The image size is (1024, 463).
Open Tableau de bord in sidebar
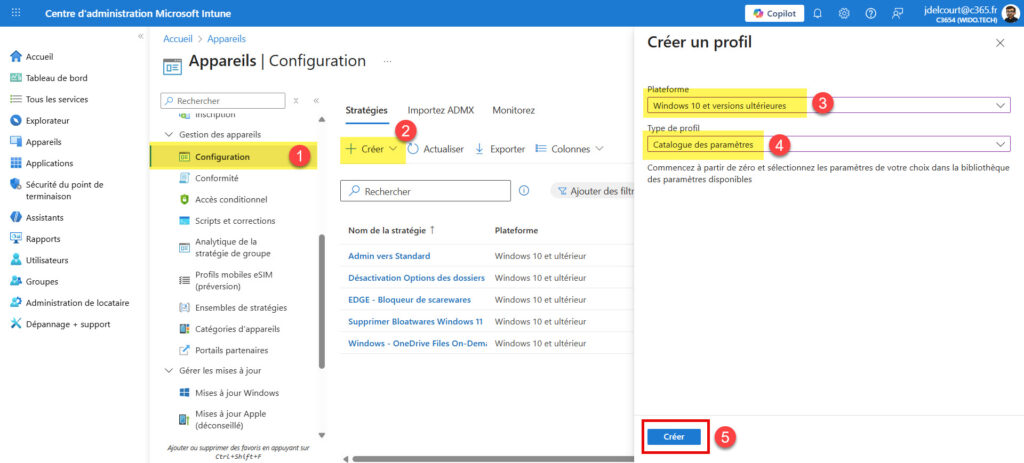[x=56, y=78]
